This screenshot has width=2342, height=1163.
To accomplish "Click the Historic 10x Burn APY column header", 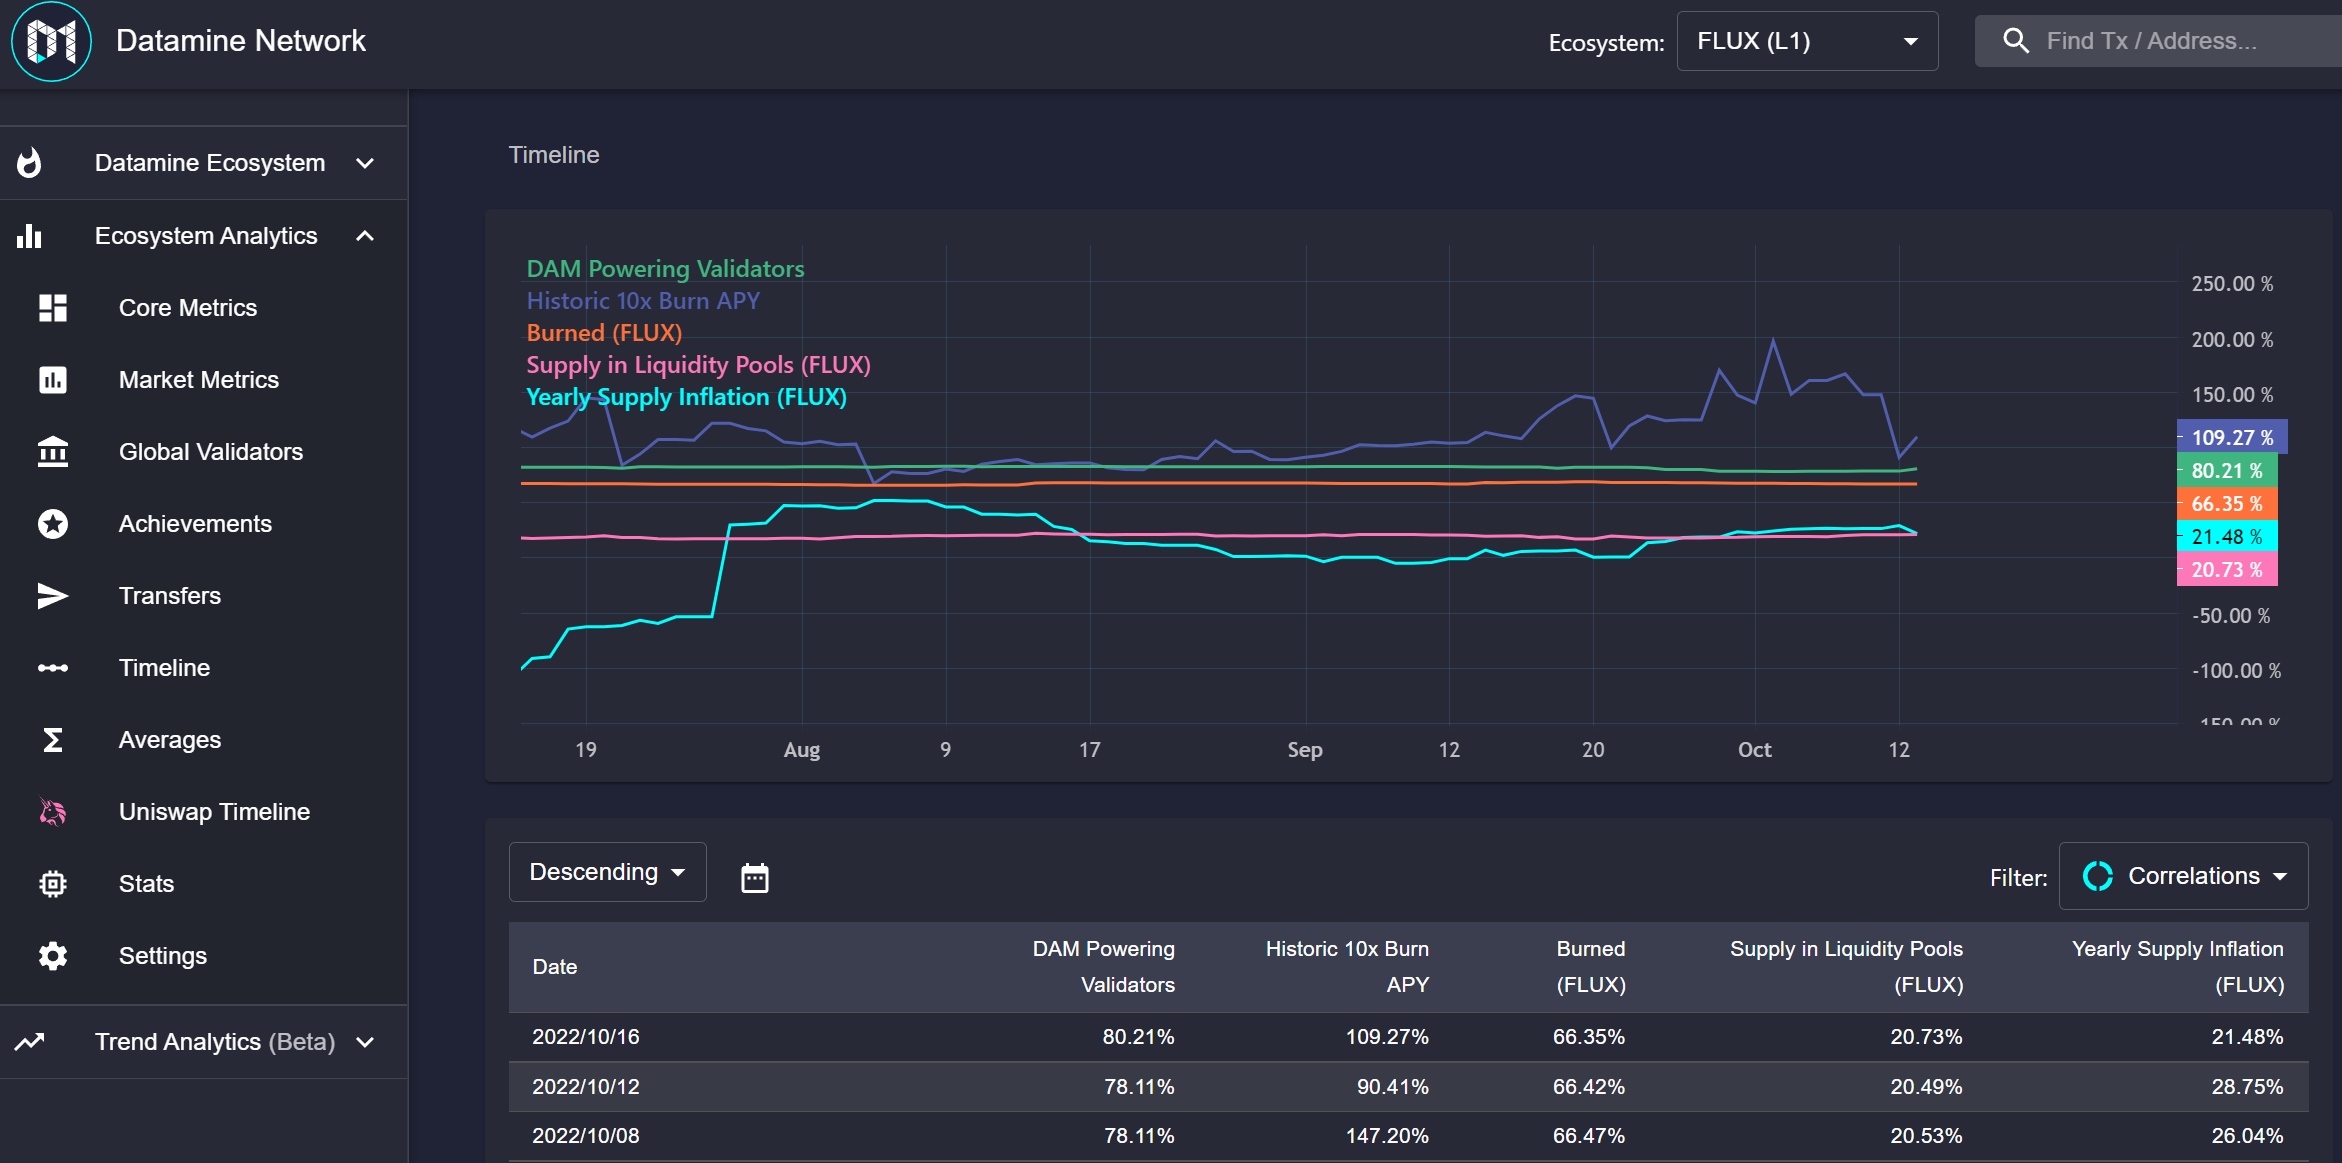I will tap(1347, 967).
